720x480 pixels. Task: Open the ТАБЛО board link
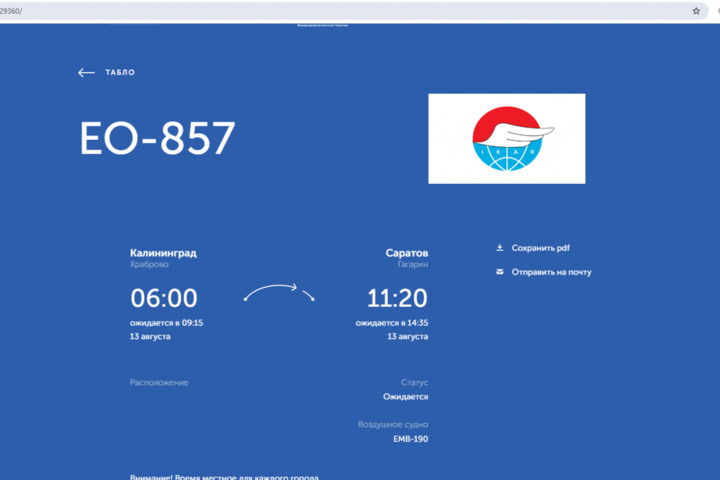tap(120, 73)
